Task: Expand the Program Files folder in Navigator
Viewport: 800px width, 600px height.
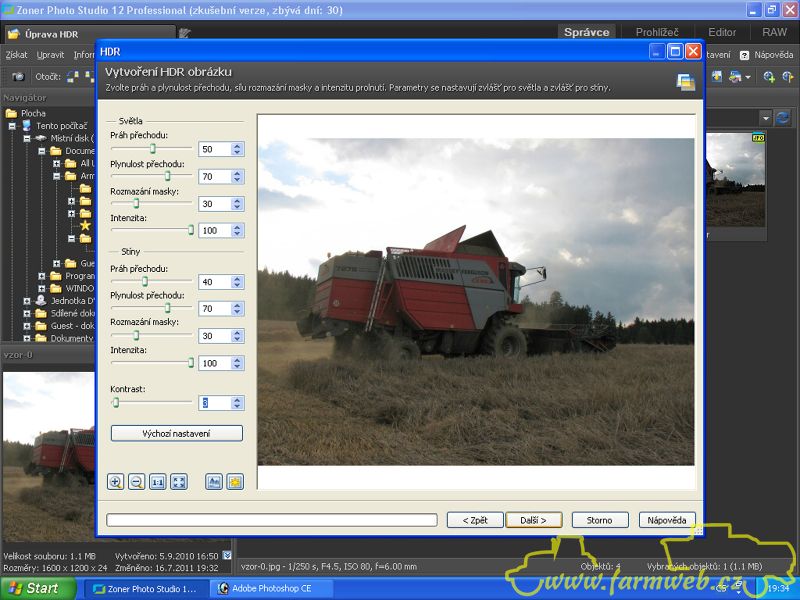Action: (42, 275)
